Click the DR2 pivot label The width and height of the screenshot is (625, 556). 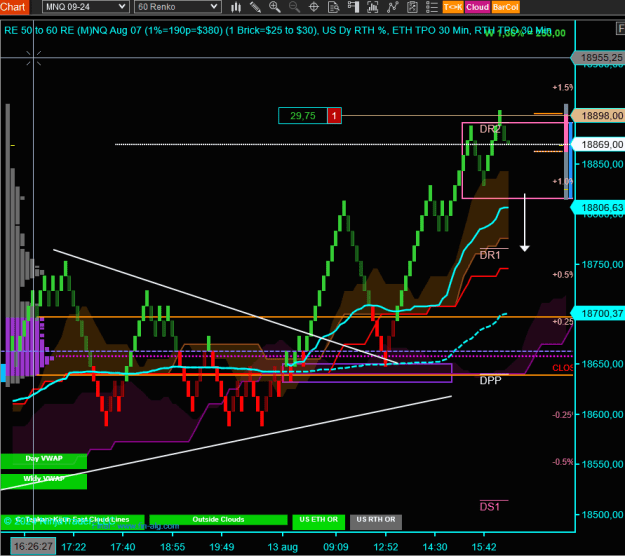pyautogui.click(x=490, y=129)
